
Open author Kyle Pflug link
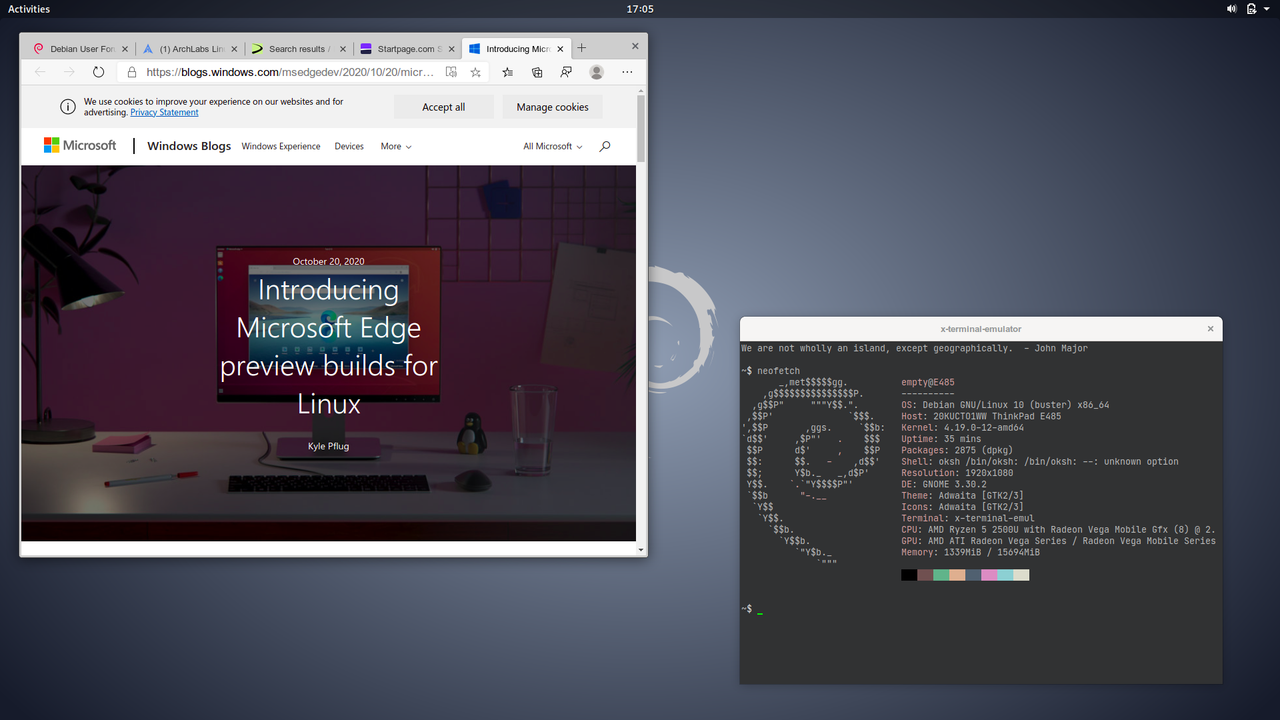tap(328, 446)
